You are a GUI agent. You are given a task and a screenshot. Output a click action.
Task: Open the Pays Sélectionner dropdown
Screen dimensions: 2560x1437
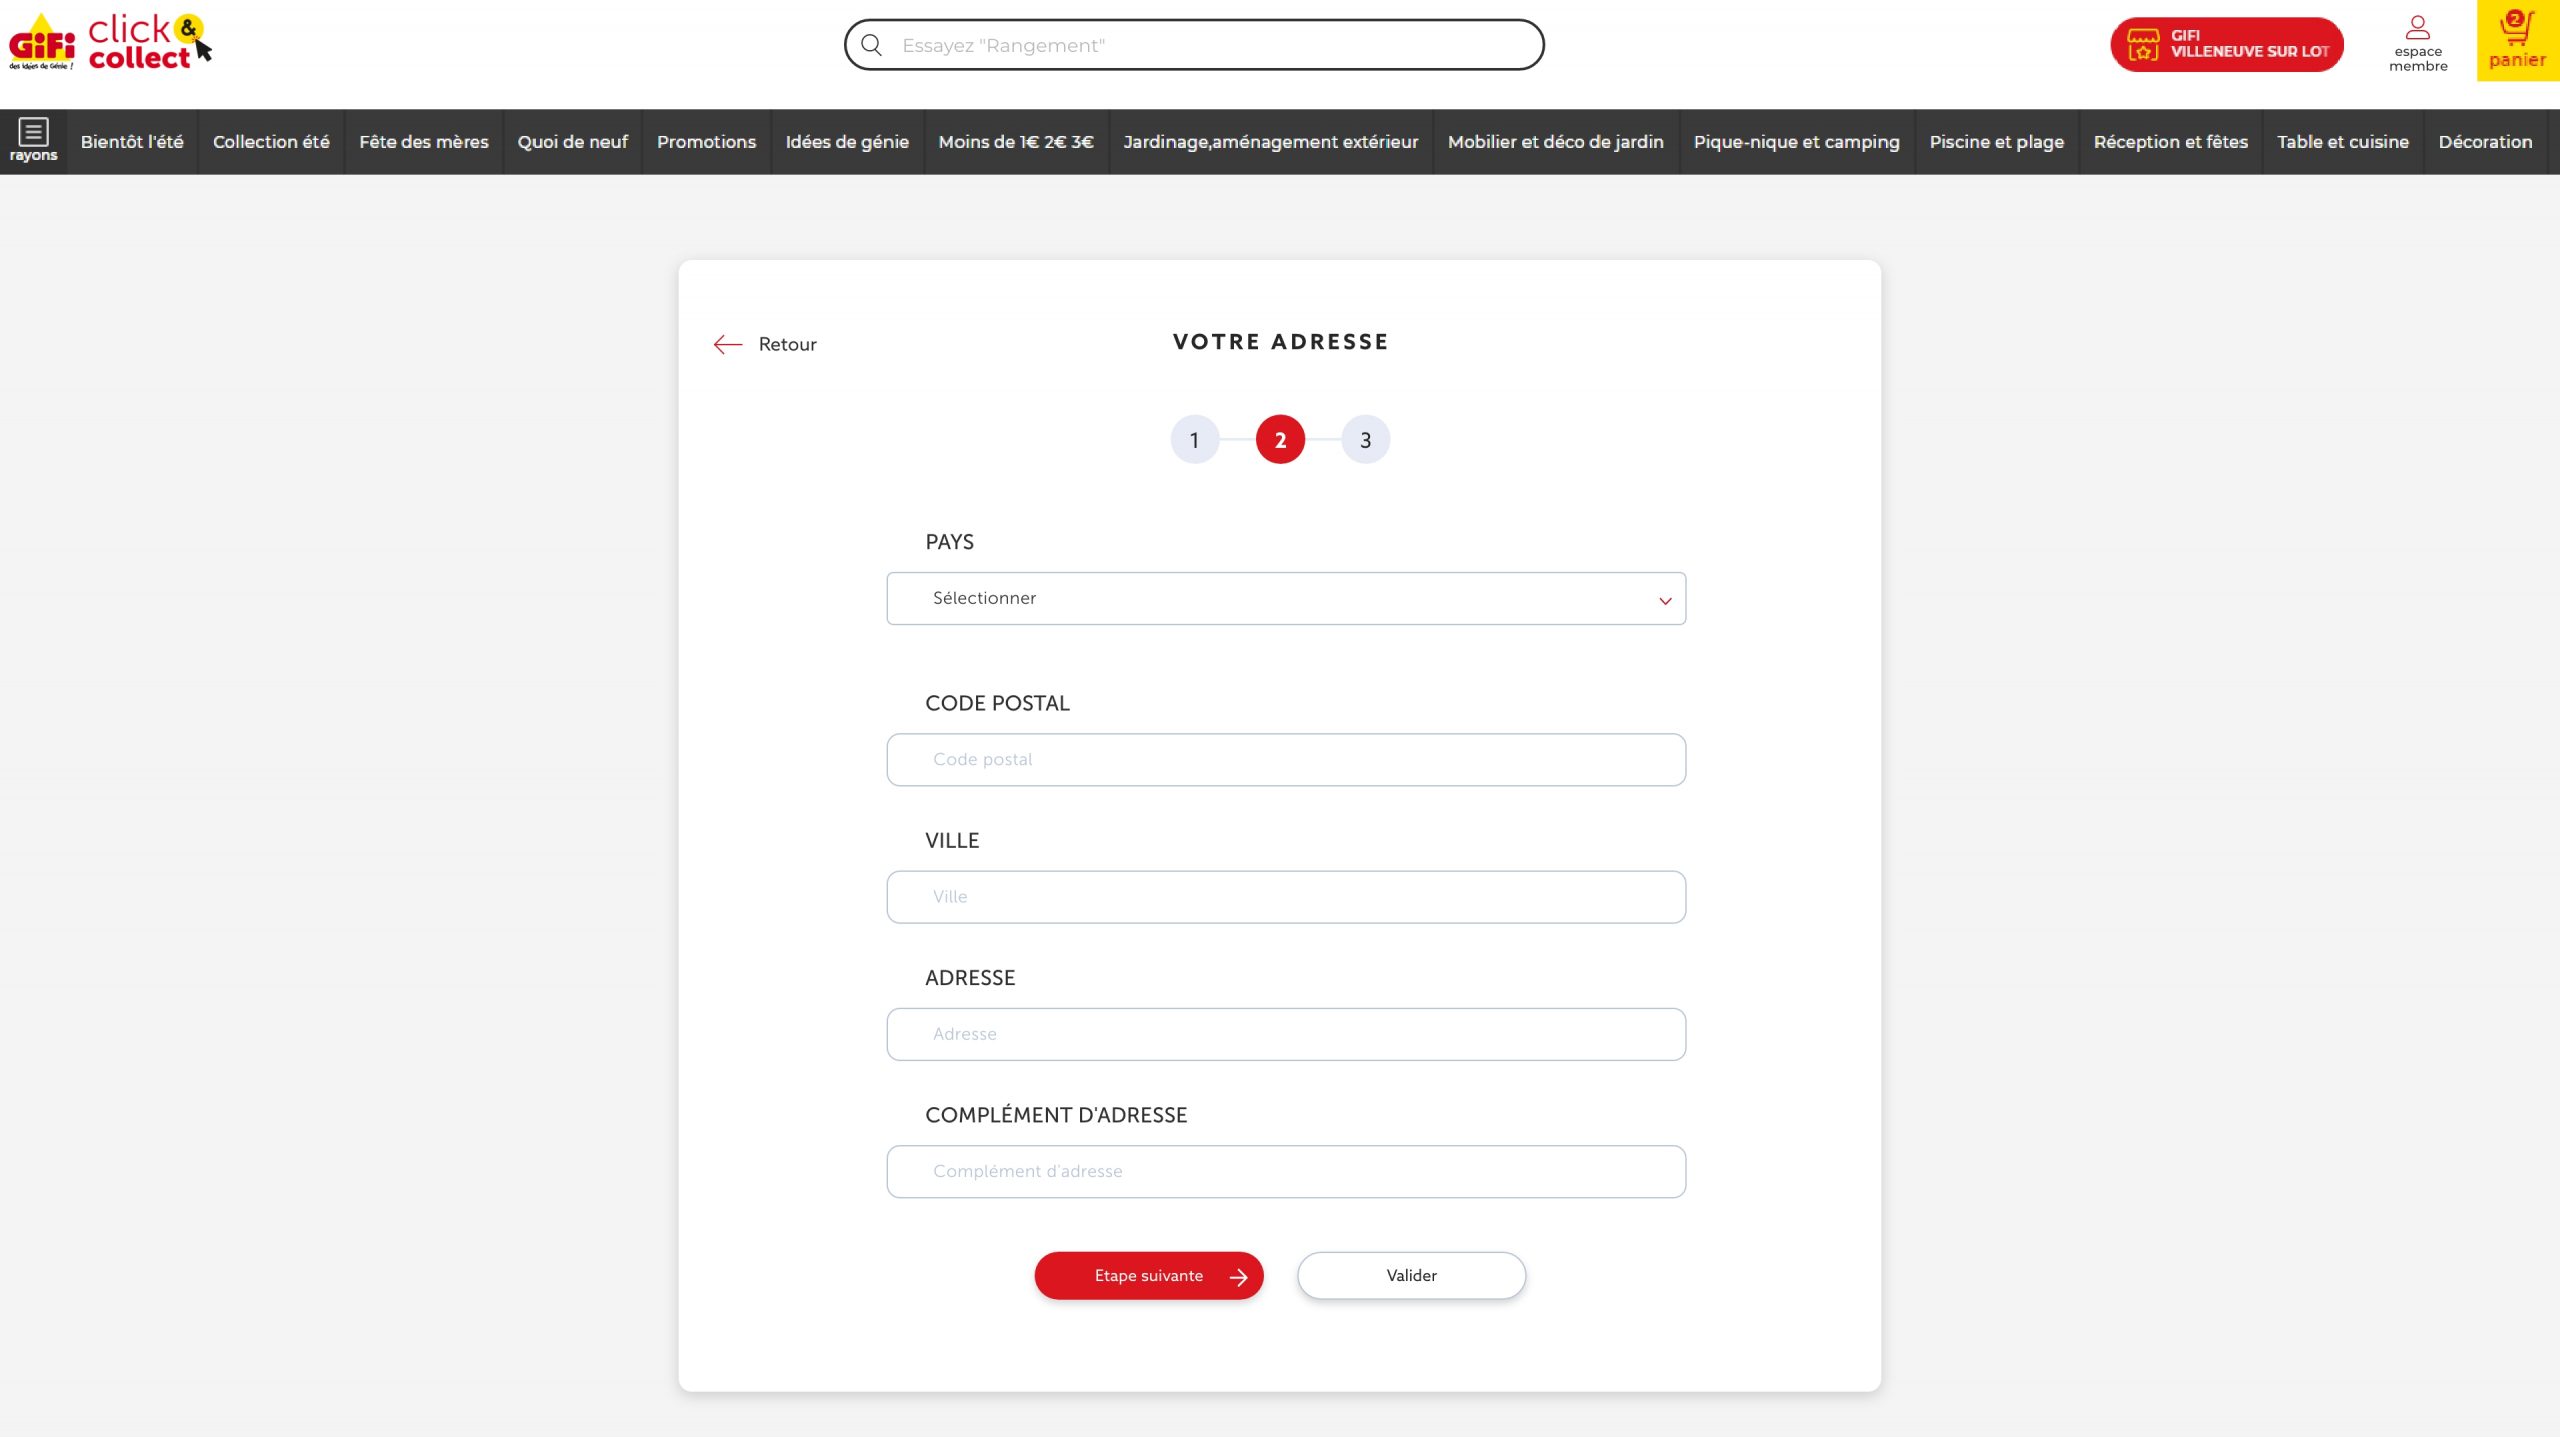click(1285, 598)
